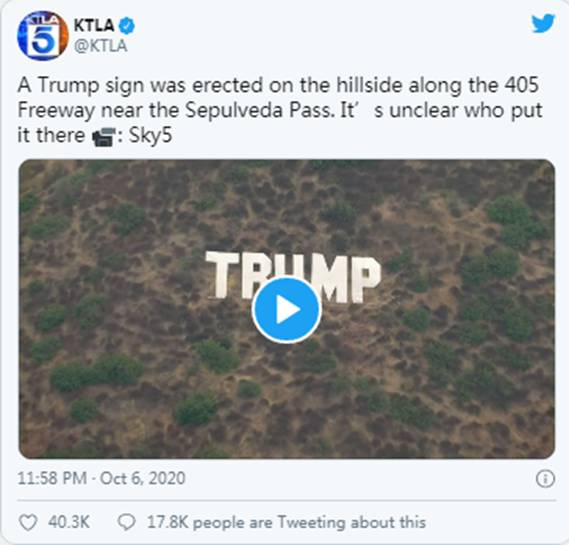The image size is (569, 545).
Task: Click the Twitter bird logo
Action: click(543, 24)
